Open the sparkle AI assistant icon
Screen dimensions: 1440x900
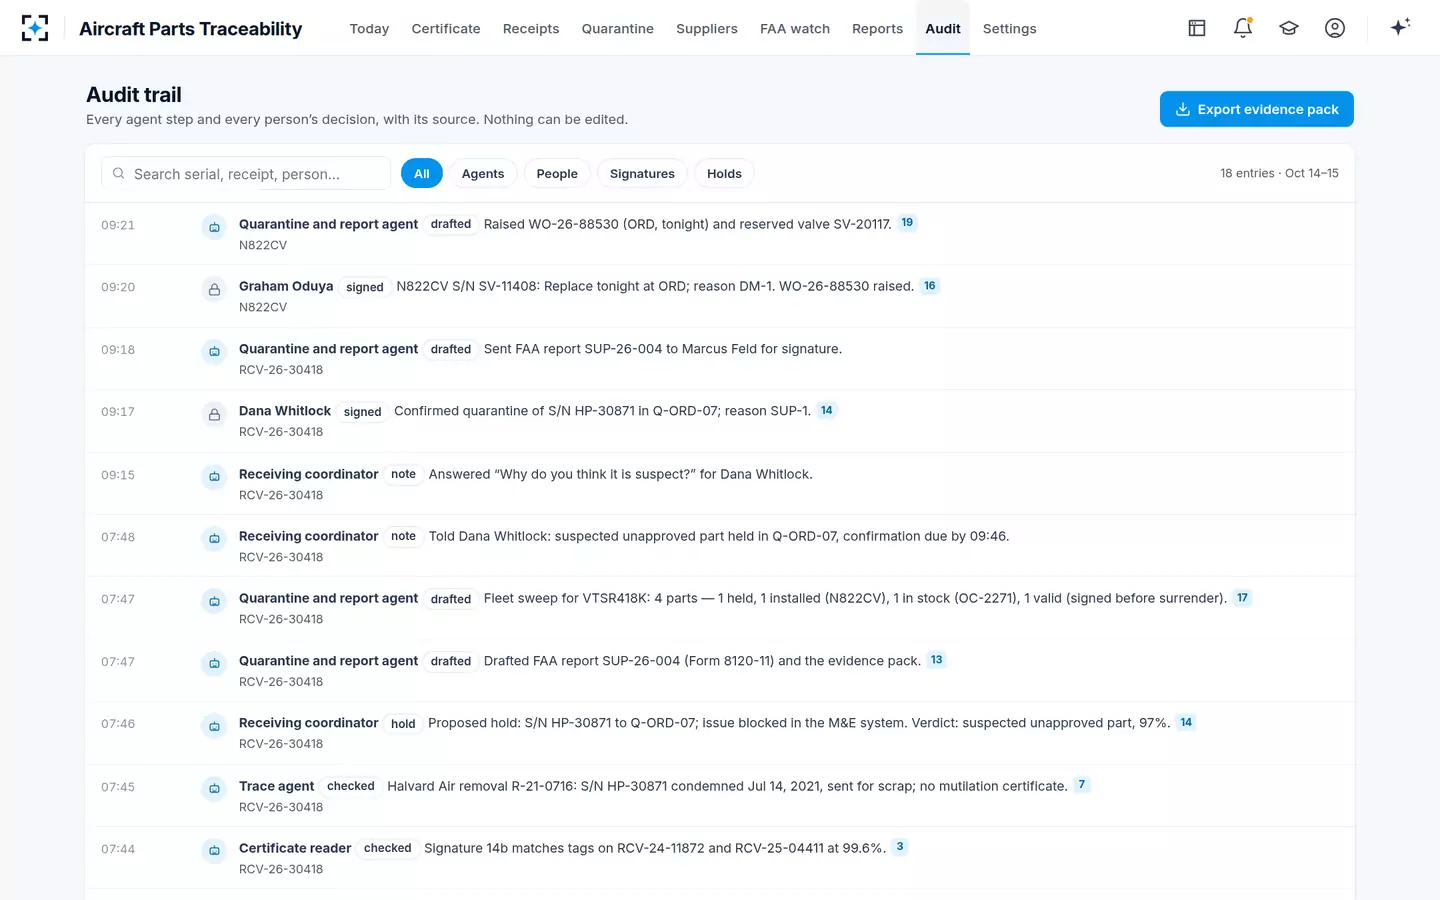coord(1400,27)
